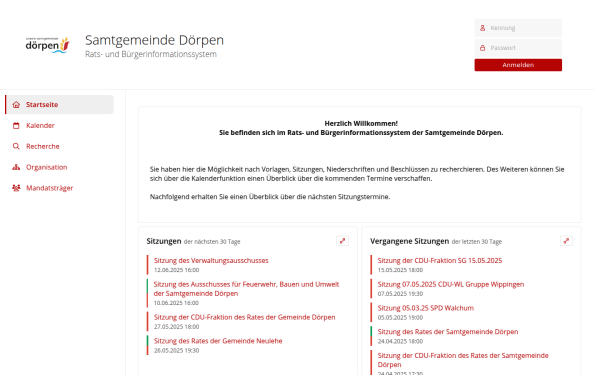The height and width of the screenshot is (375, 600).
Task: Click the Vergangene Sitzungen heading
Action: click(x=409, y=241)
